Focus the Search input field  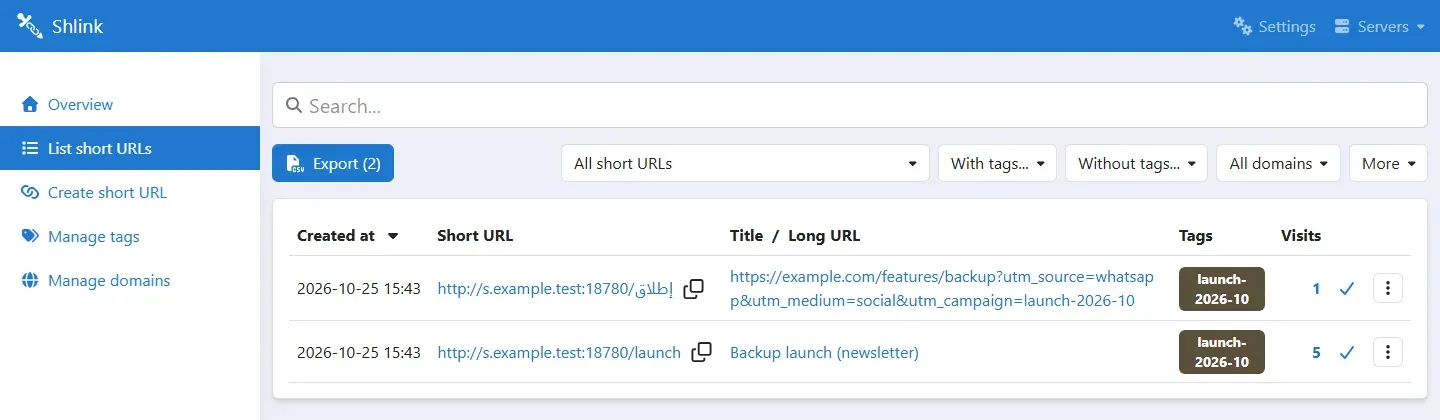pos(850,105)
